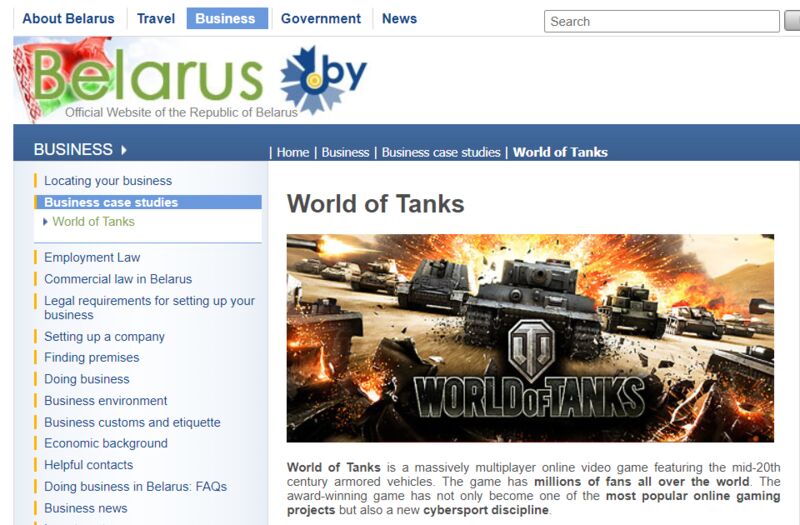Open Finding premises in sidebar
The image size is (800, 525).
click(x=92, y=358)
